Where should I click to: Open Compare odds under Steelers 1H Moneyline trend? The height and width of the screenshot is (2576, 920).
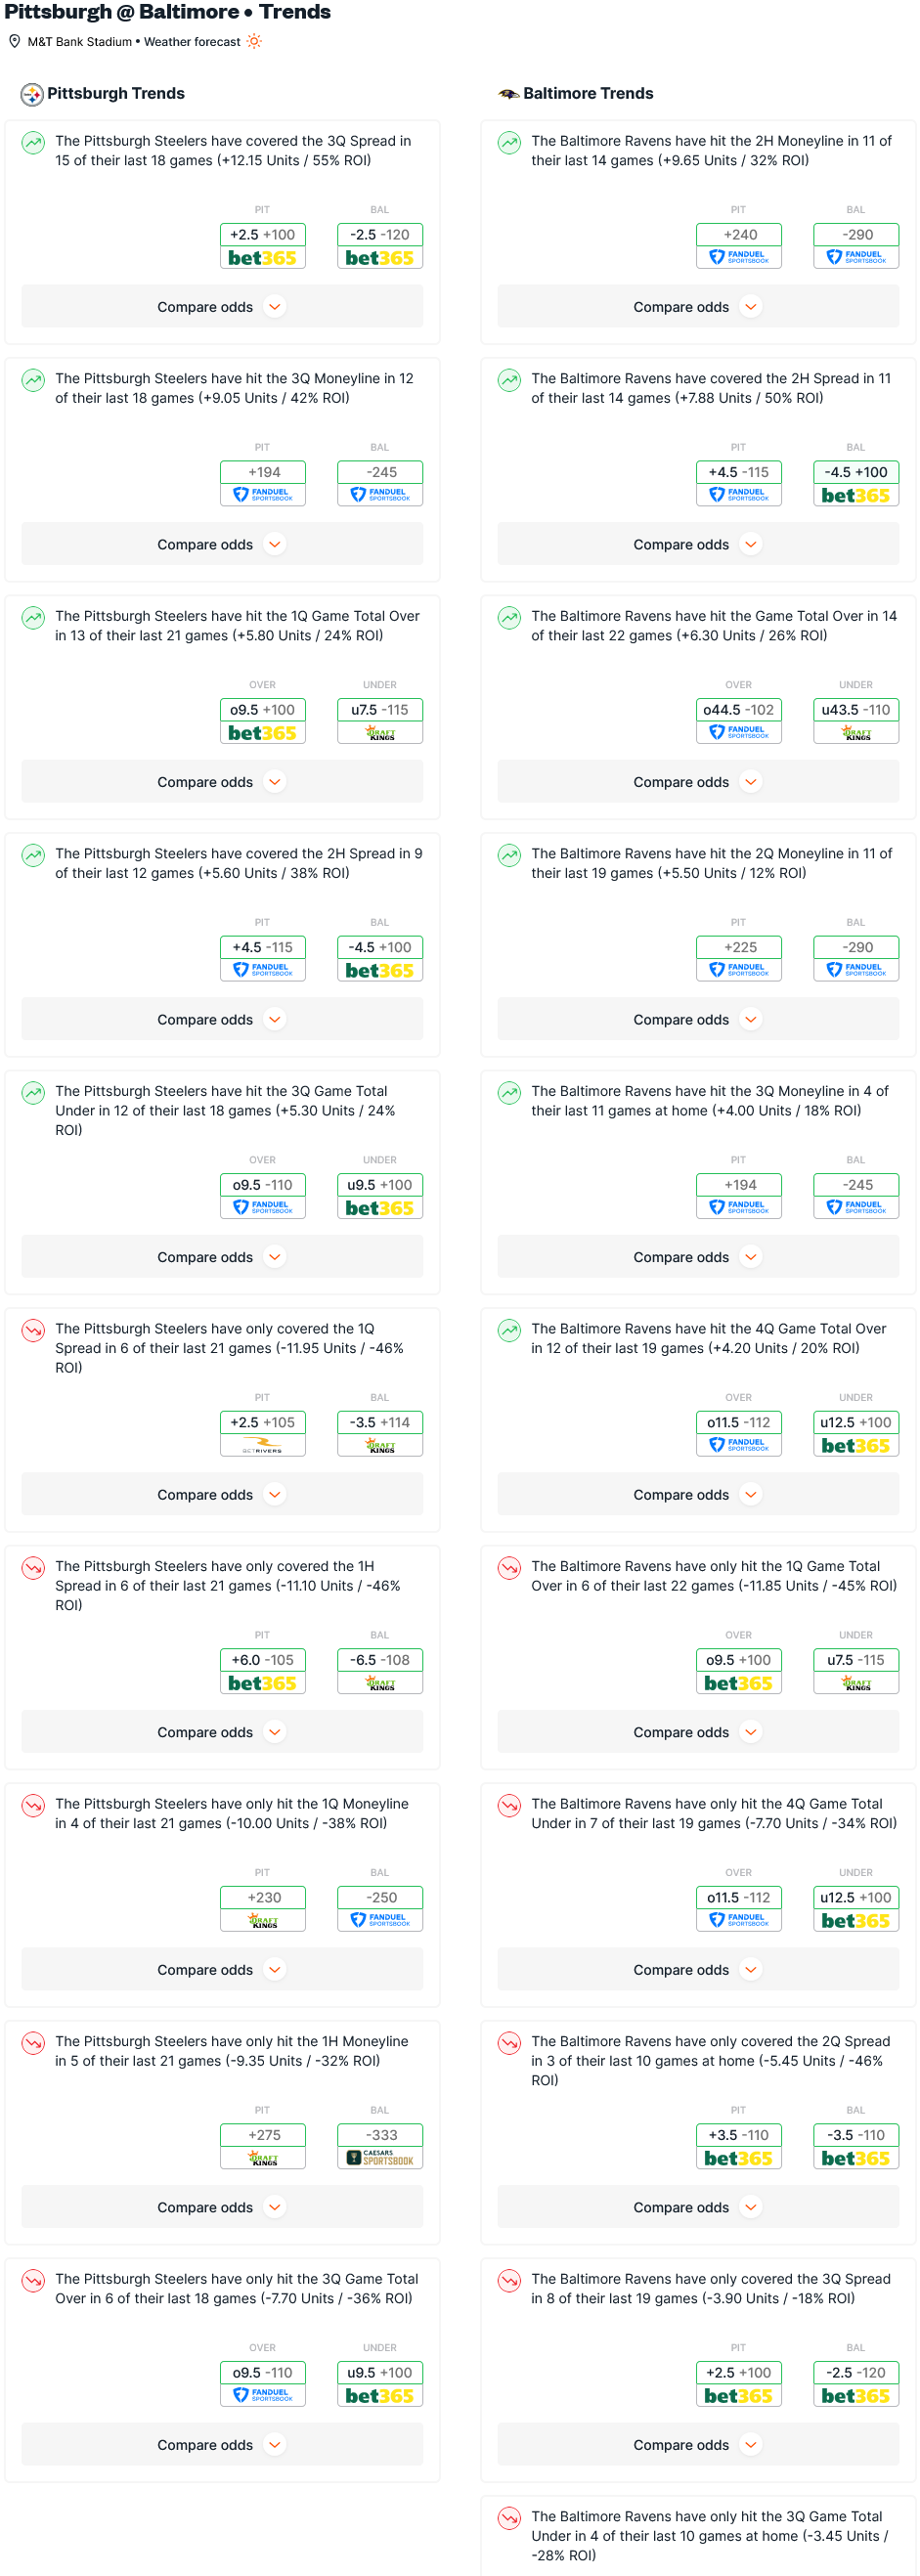222,2207
